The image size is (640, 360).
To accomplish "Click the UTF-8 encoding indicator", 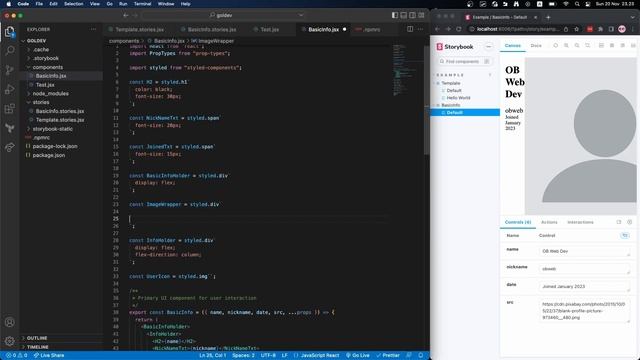I will pos(268,355).
